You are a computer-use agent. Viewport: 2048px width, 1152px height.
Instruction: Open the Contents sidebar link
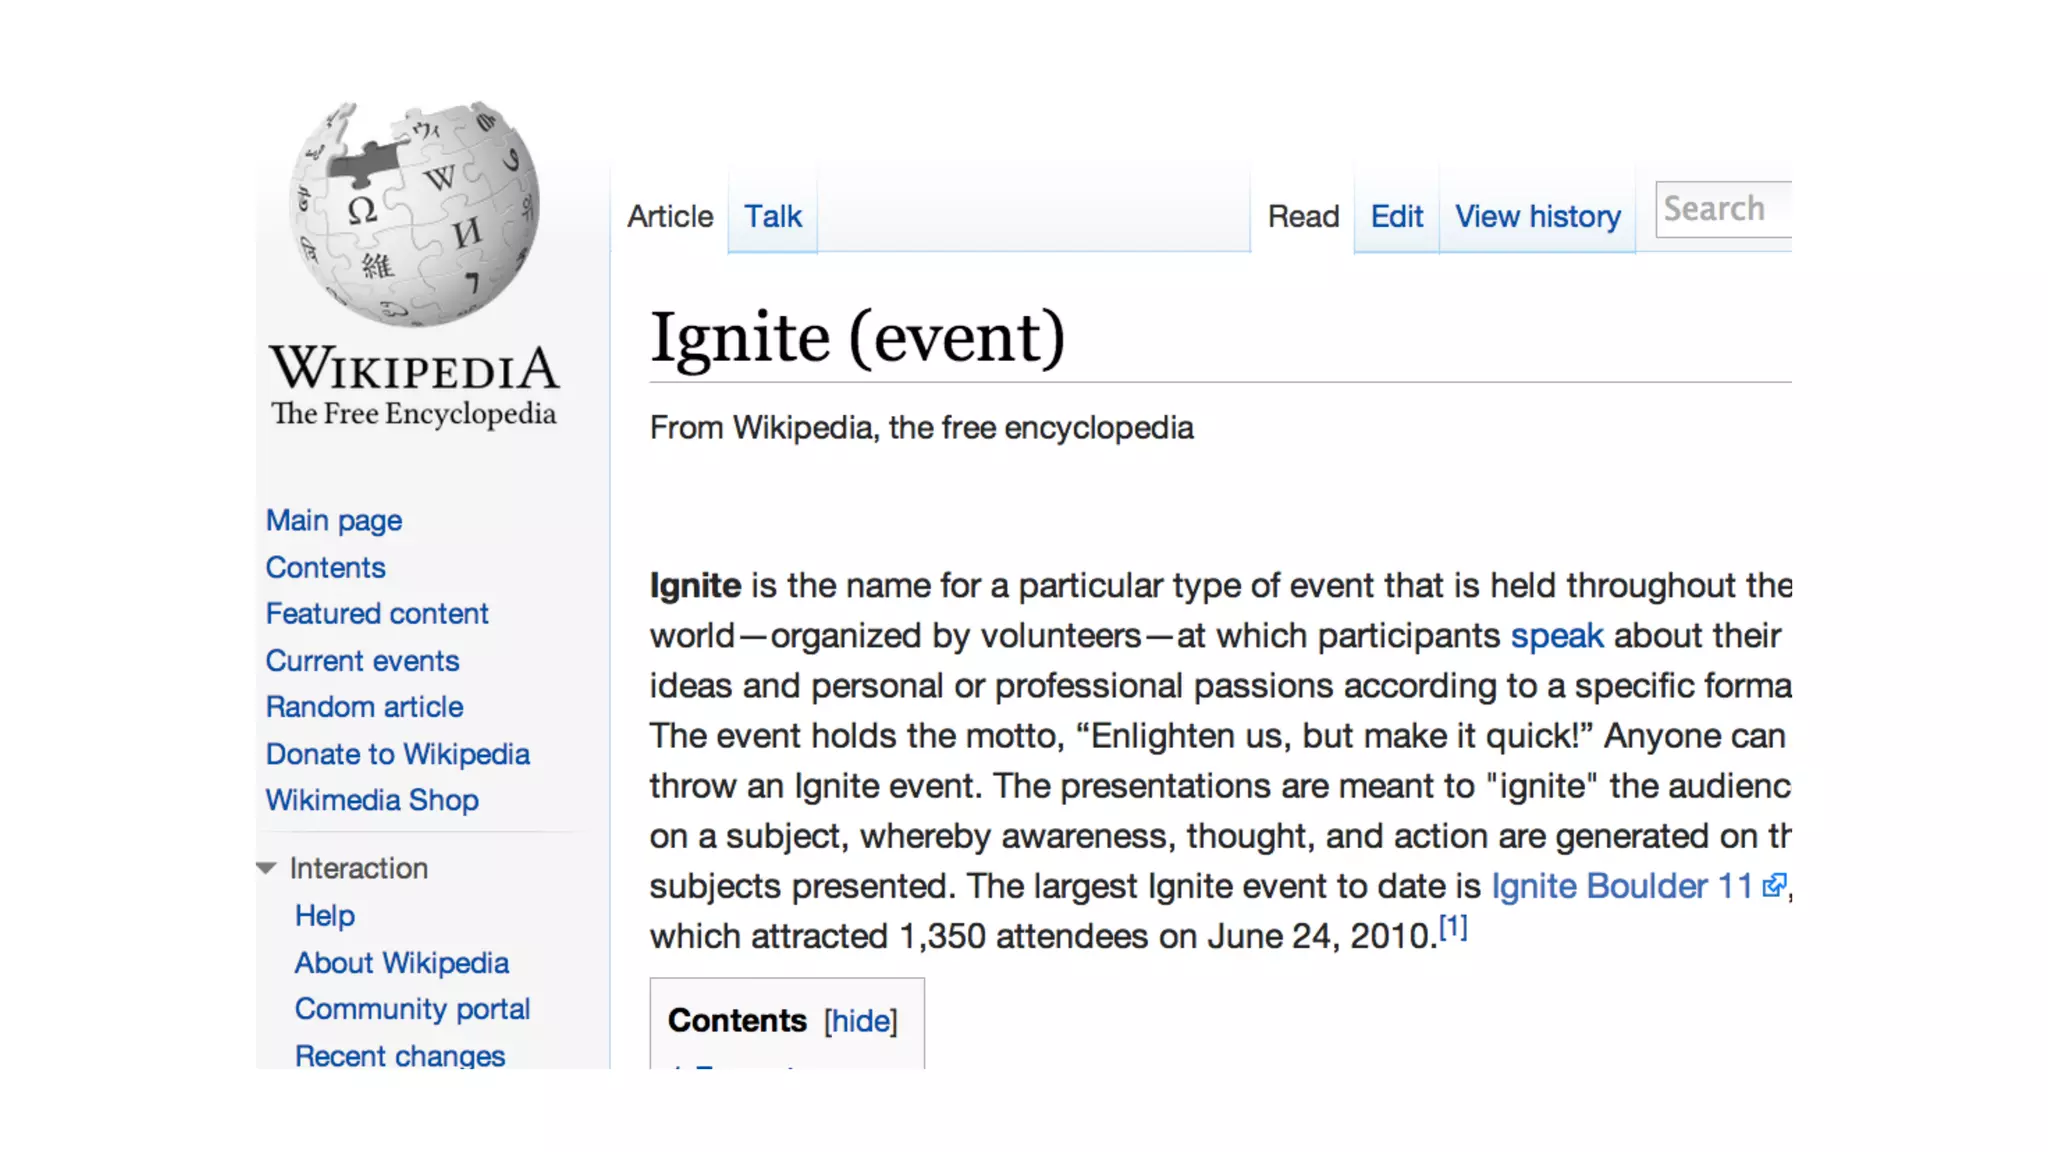coord(325,567)
